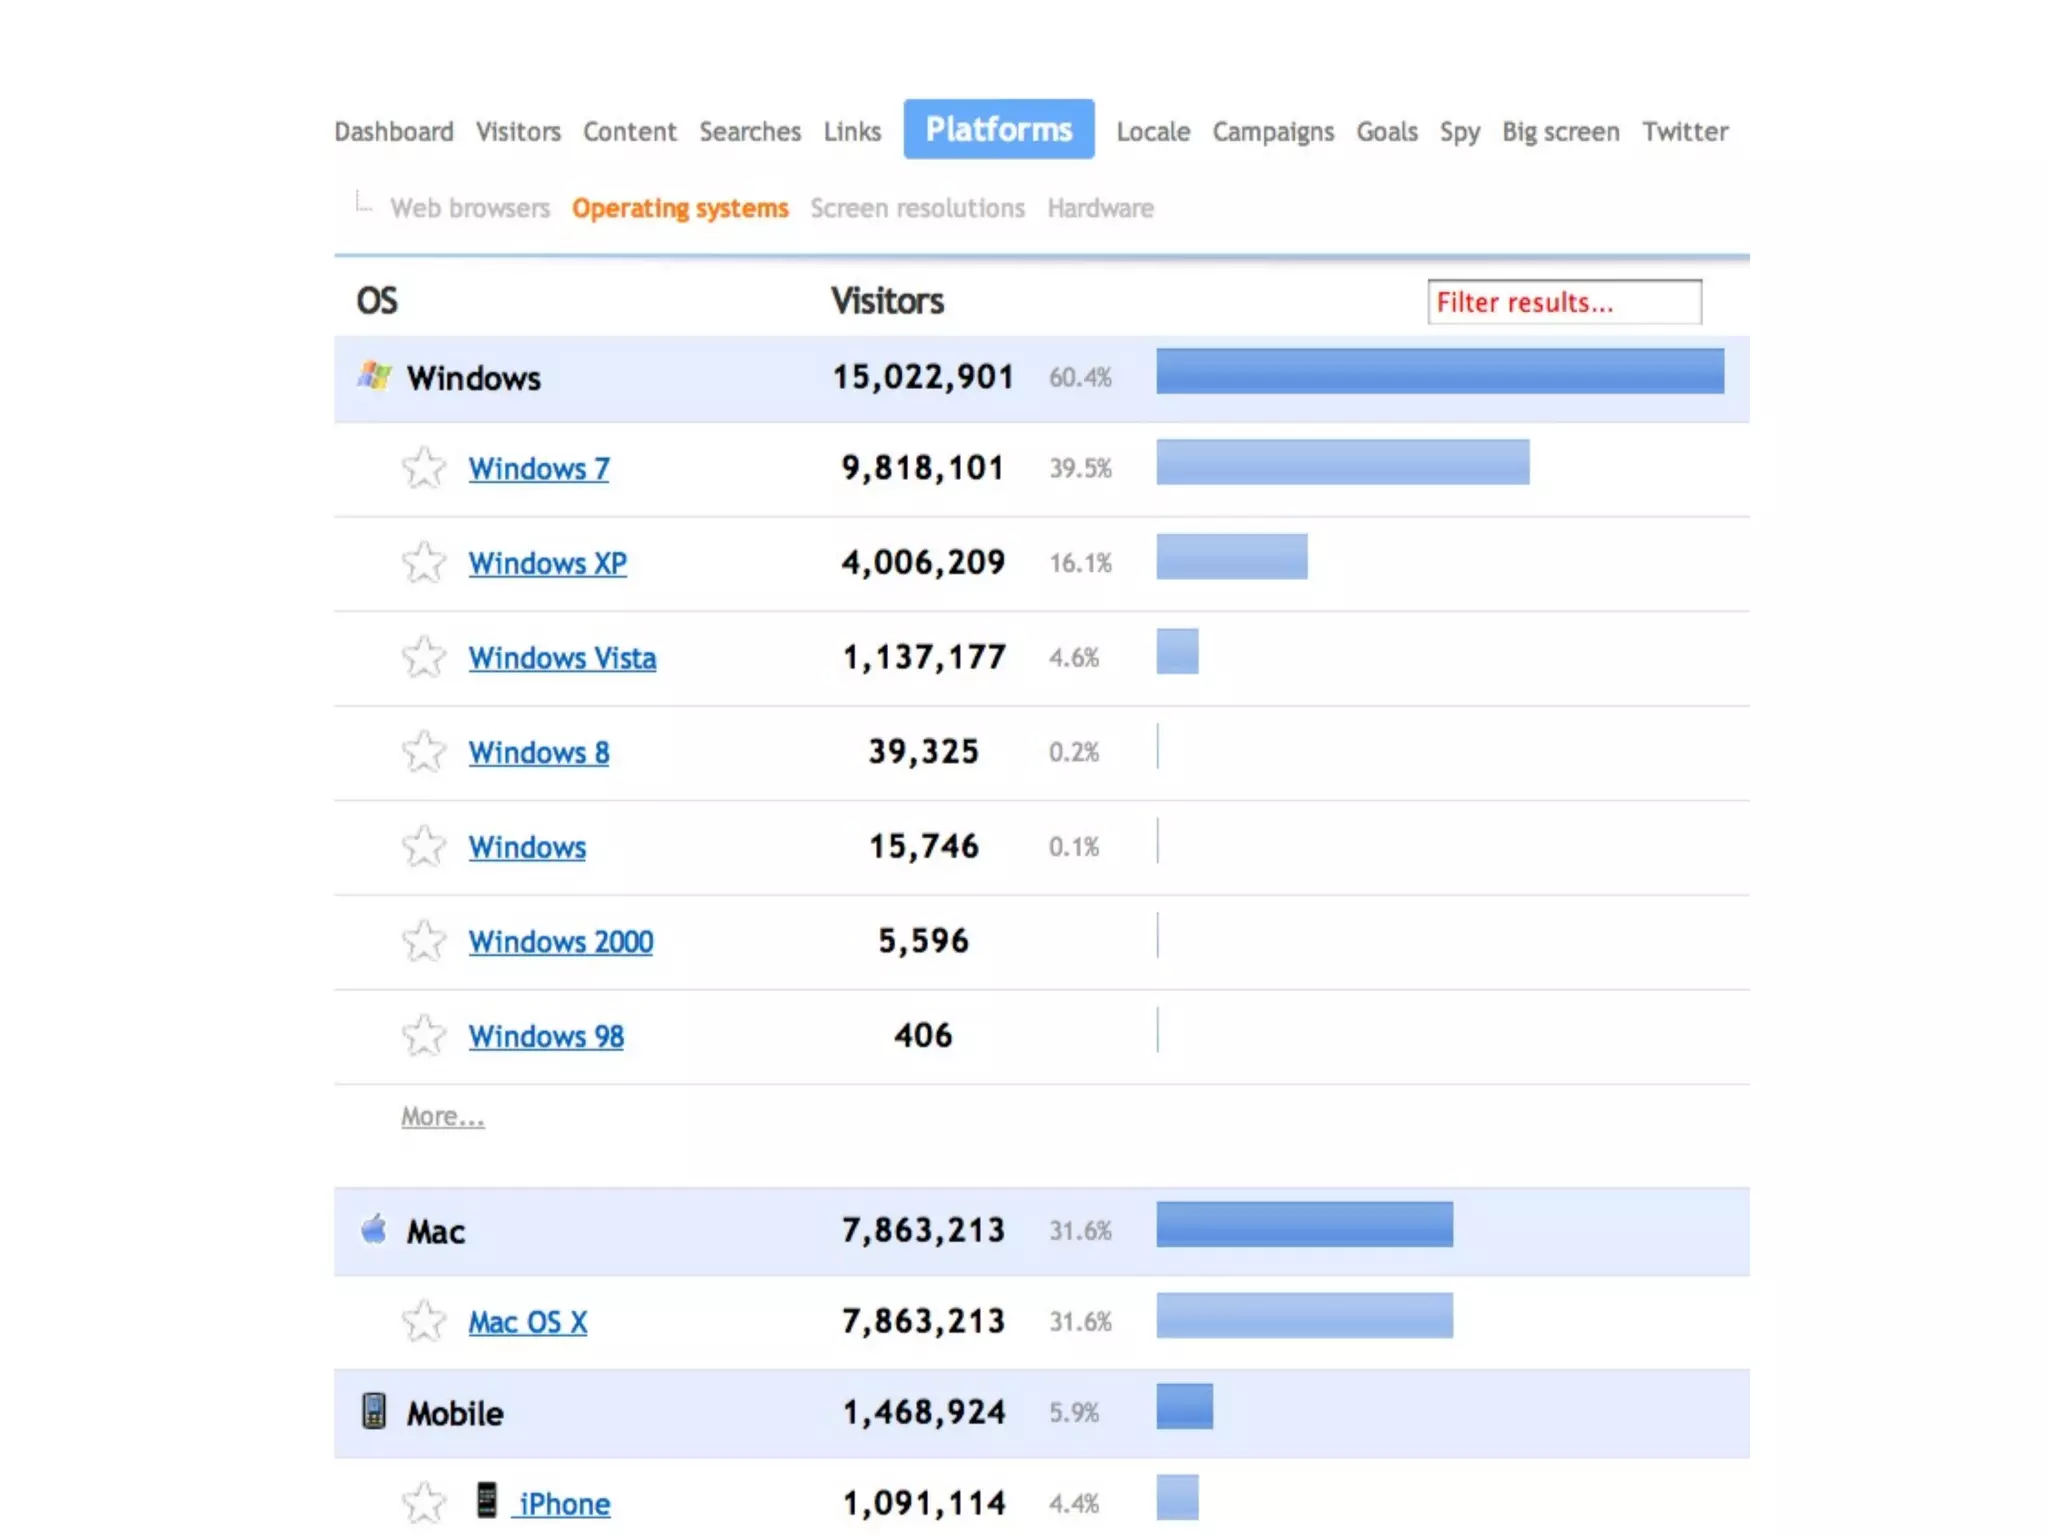The image size is (2048, 1536).
Task: Favorite the Mac OS X star
Action: [424, 1321]
